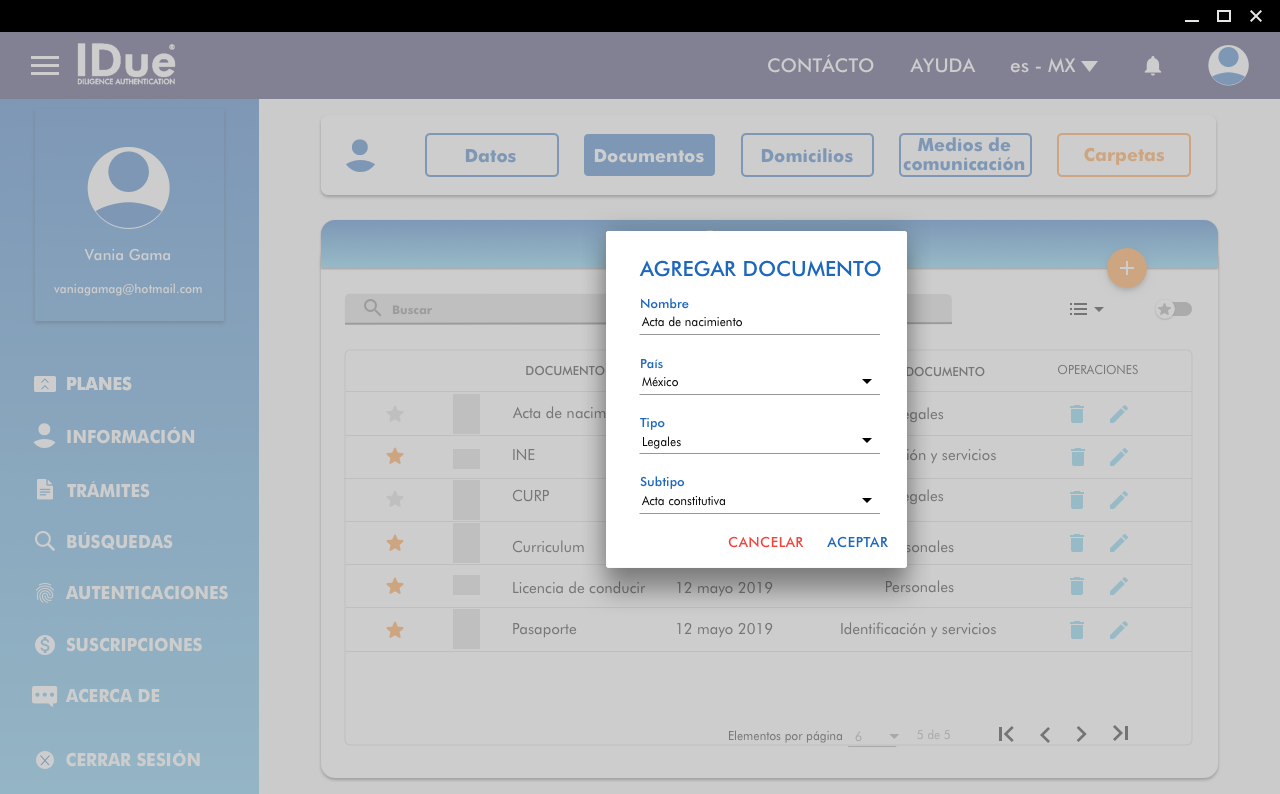Toggle the favorites filter switch

click(x=1174, y=309)
